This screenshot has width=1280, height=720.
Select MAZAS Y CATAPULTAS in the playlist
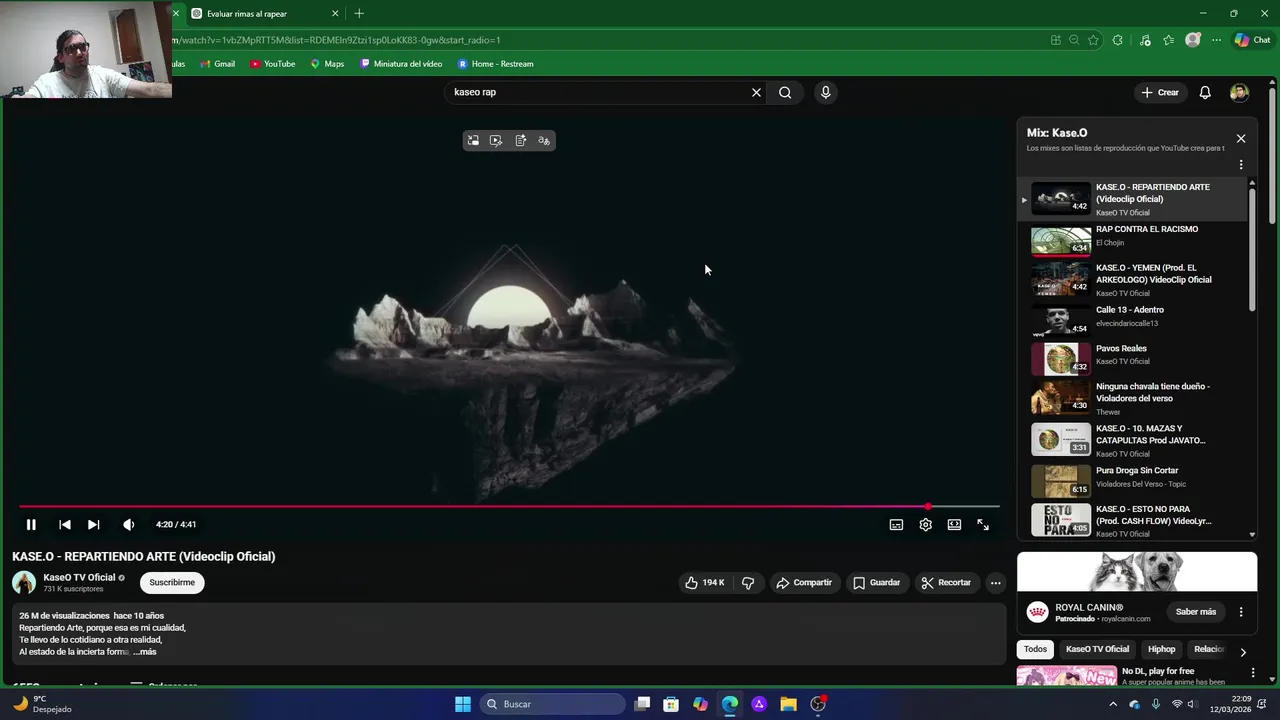click(1132, 440)
